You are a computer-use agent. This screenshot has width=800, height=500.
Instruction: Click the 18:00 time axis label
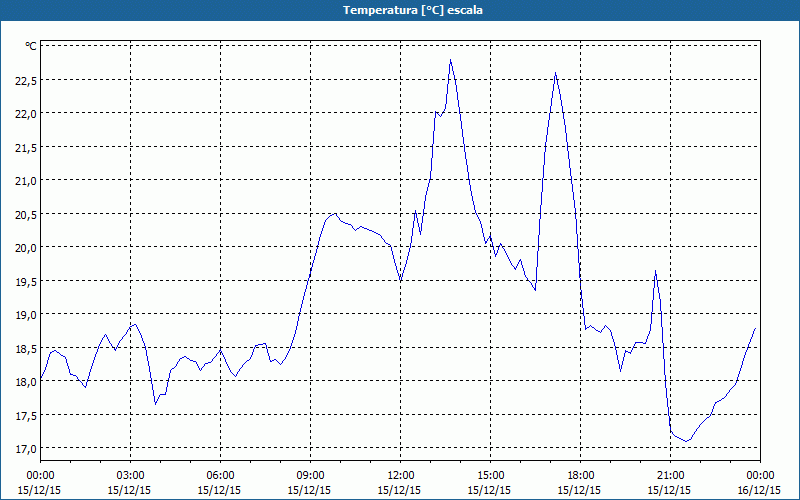580,476
